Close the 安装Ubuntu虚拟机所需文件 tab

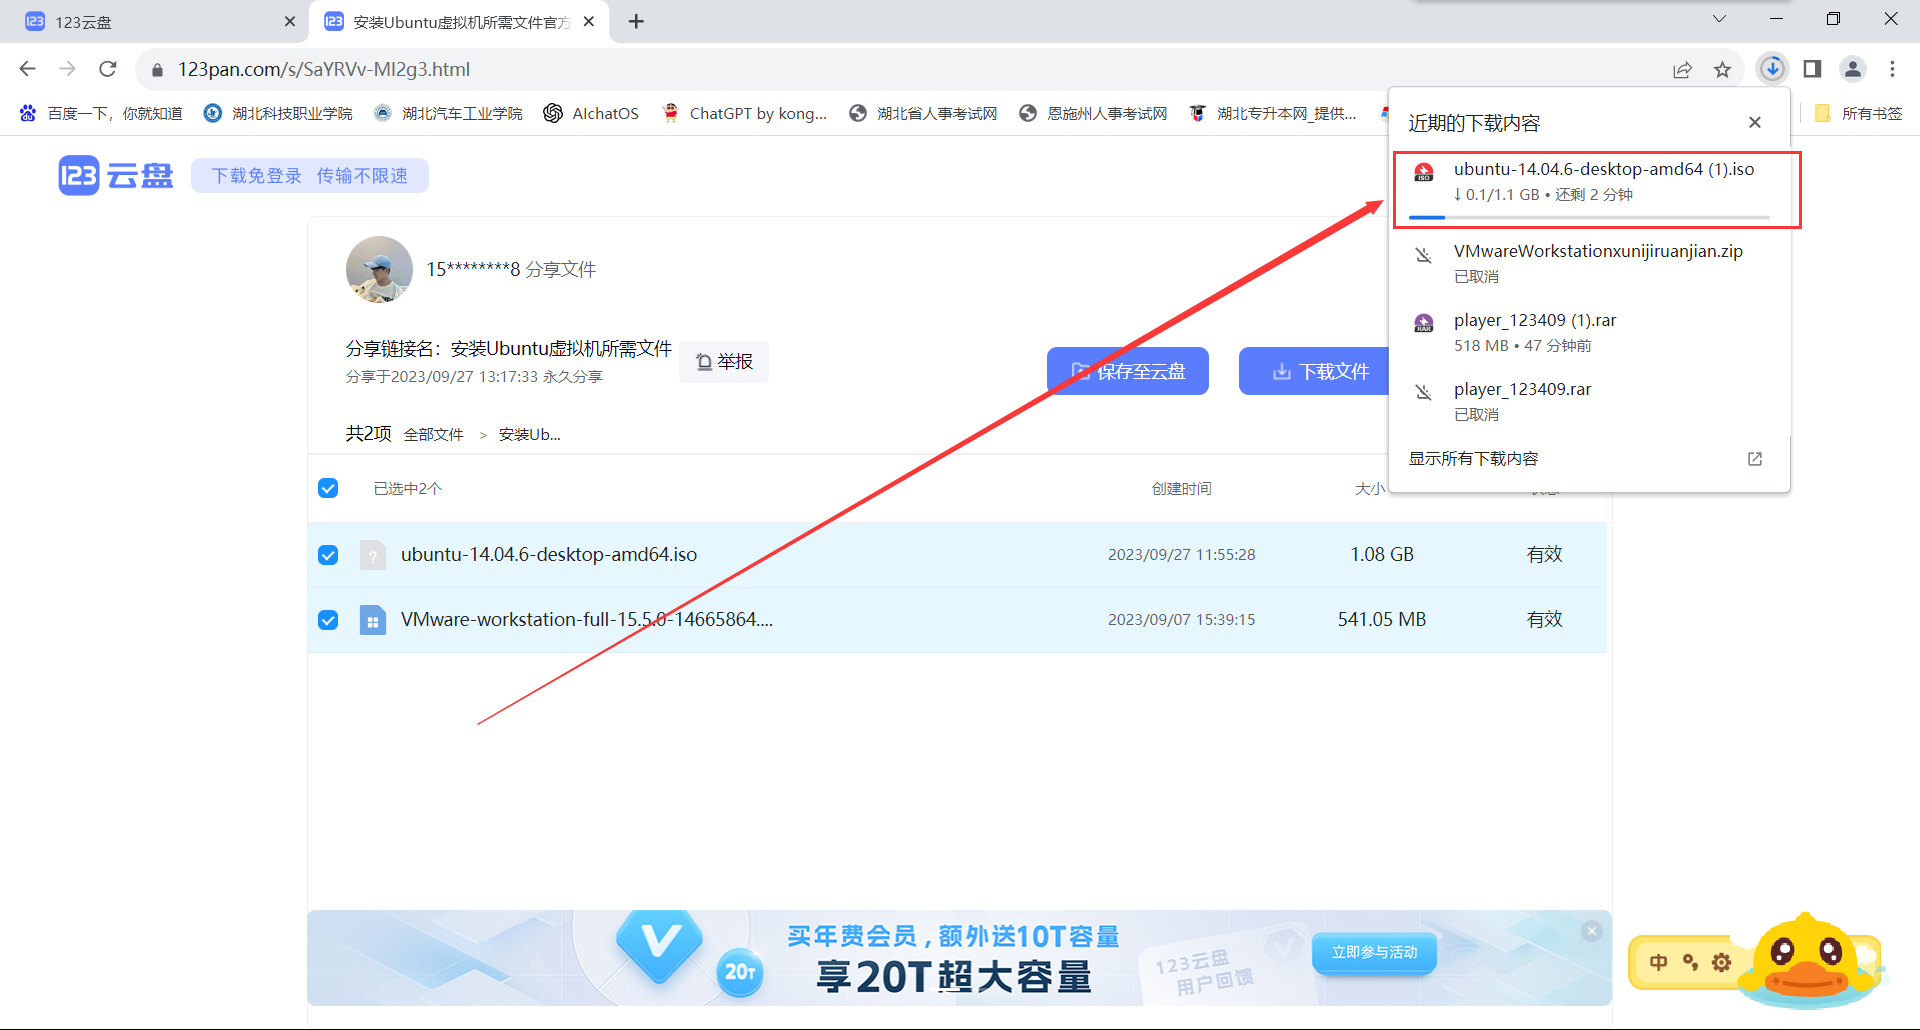(589, 21)
